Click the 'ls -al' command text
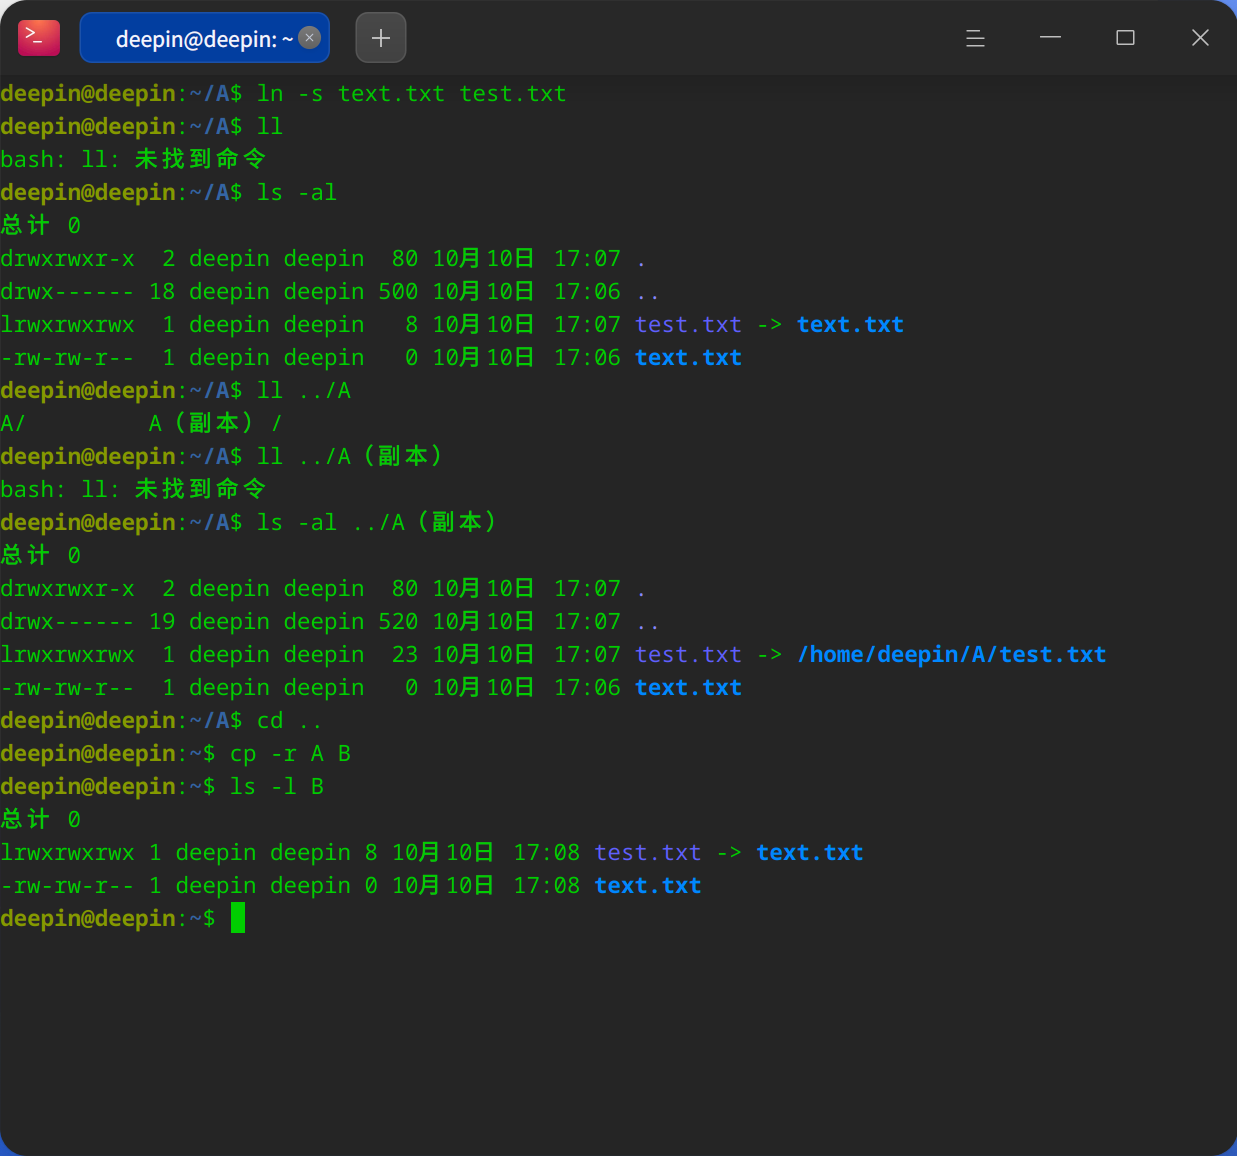The height and width of the screenshot is (1156, 1237). pyautogui.click(x=297, y=192)
